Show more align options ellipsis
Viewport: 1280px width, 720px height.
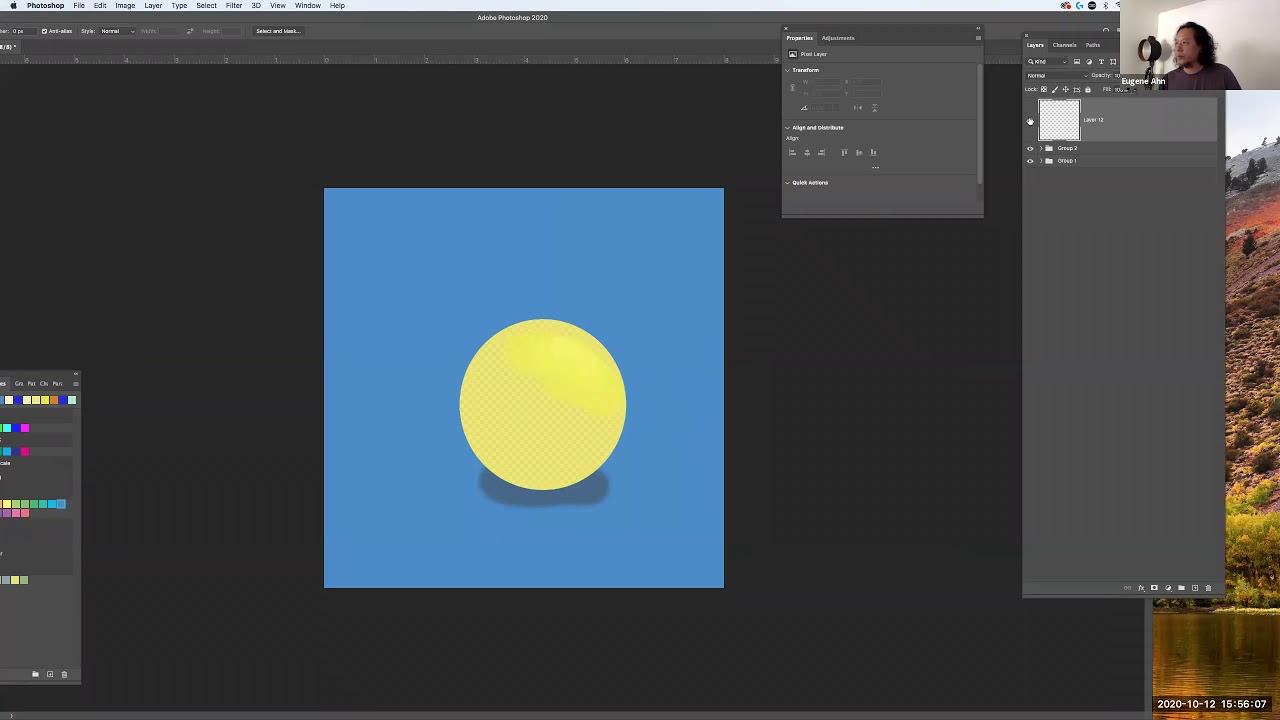click(875, 167)
